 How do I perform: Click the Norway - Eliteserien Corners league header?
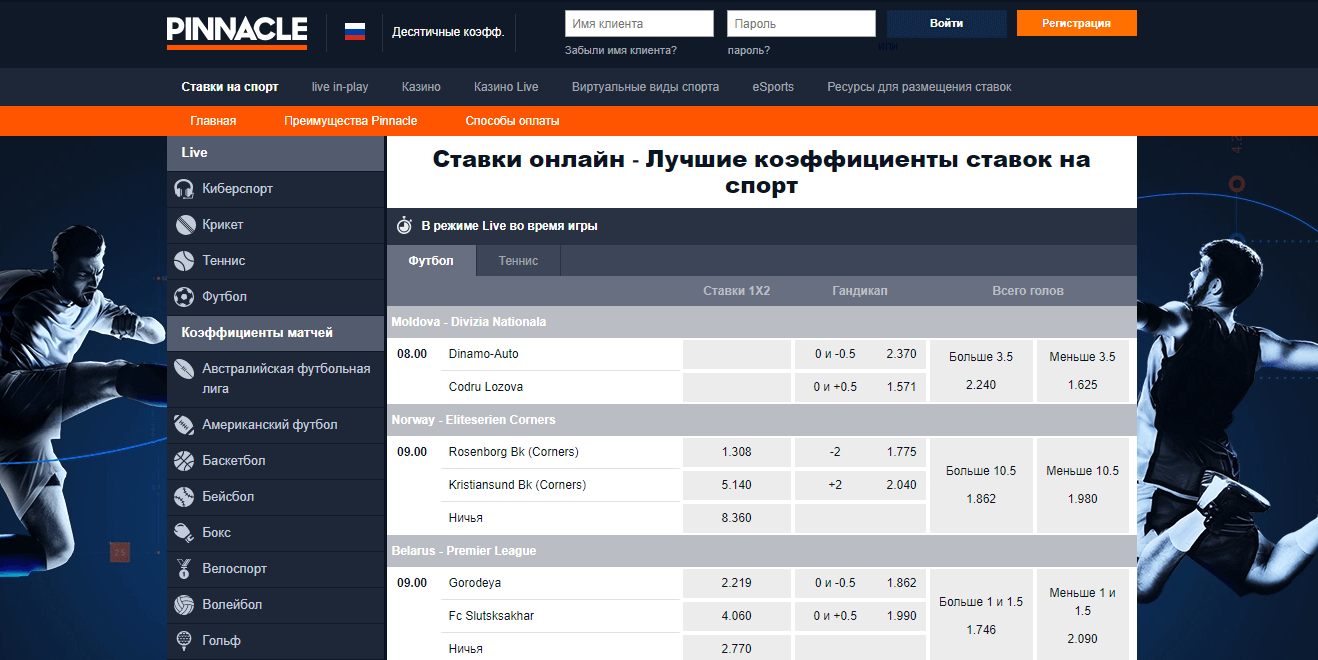tap(762, 420)
